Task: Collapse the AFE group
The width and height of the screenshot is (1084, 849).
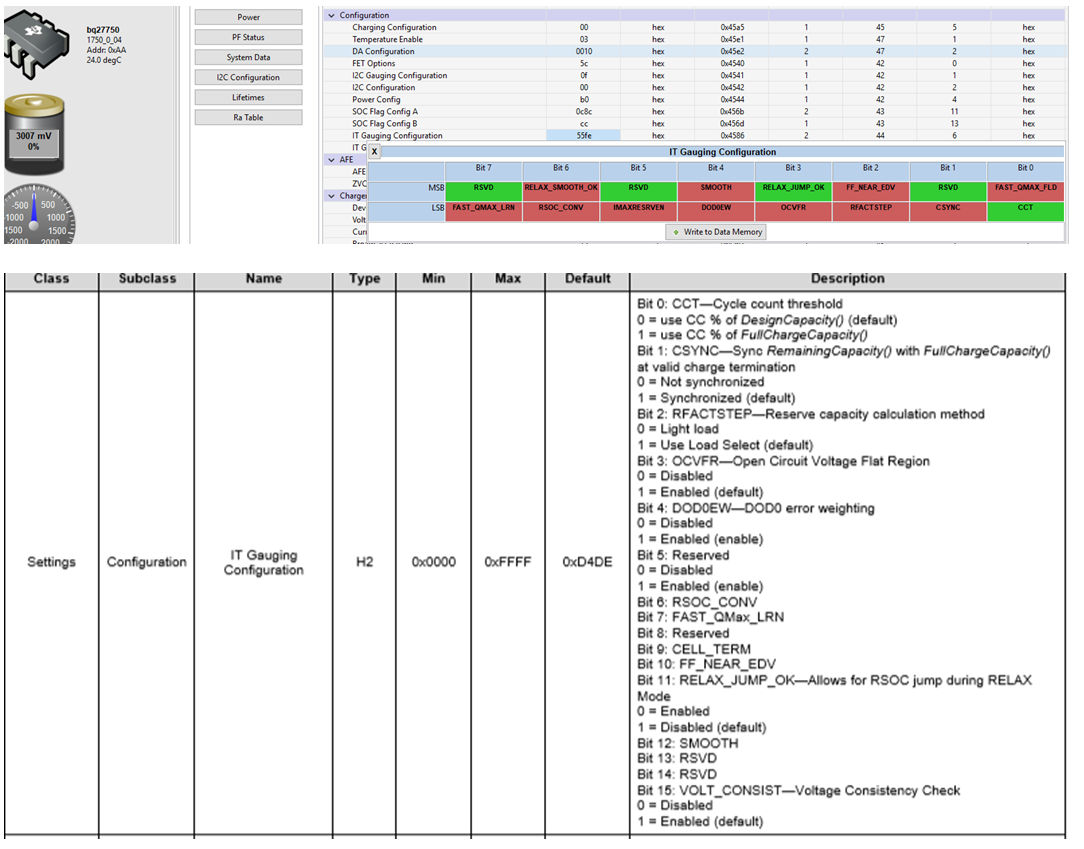Action: pos(331,160)
